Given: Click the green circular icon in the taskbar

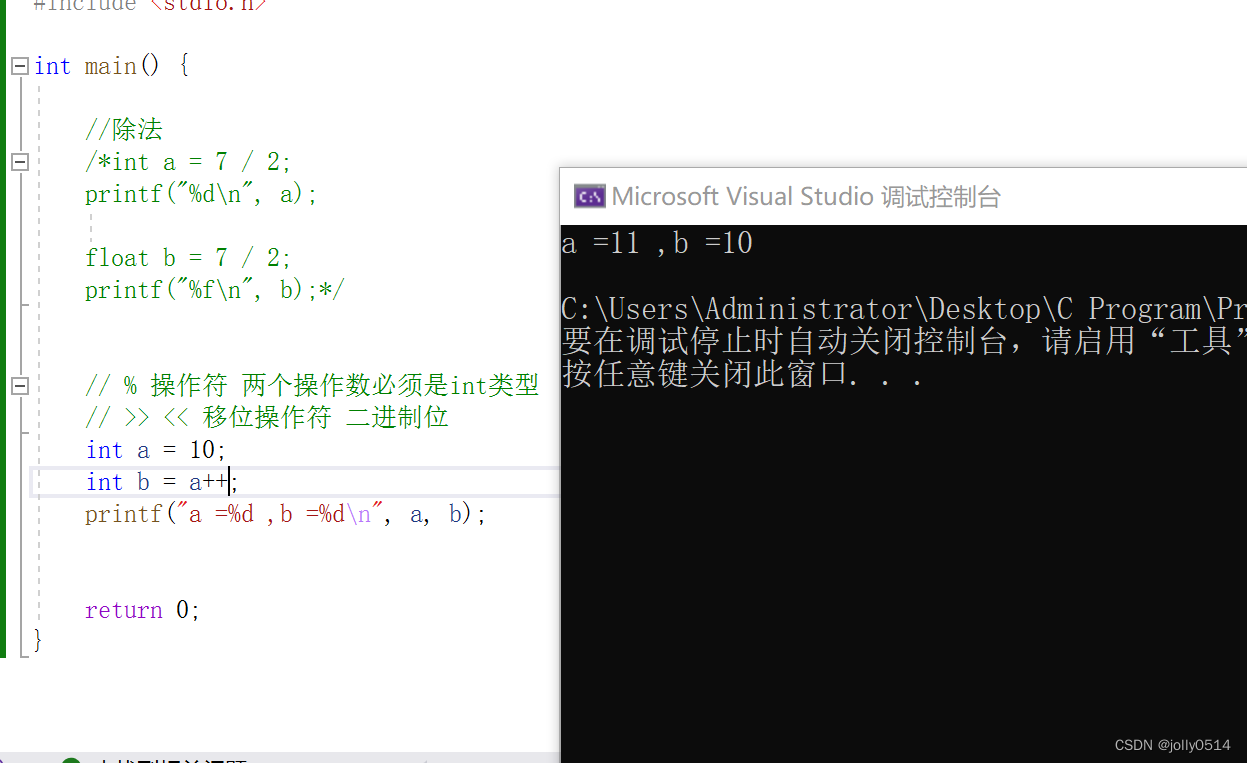Looking at the screenshot, I should tap(70, 762).
